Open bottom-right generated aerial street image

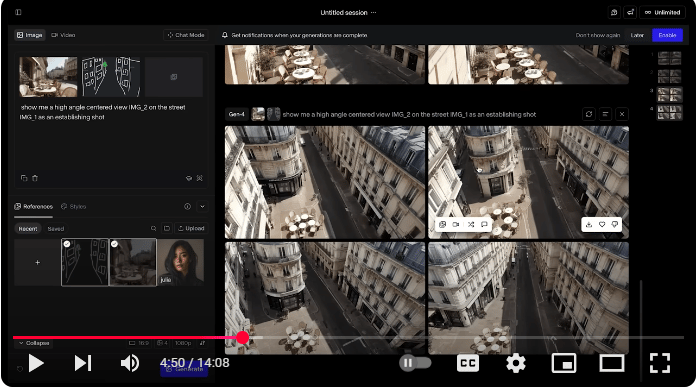(x=528, y=298)
